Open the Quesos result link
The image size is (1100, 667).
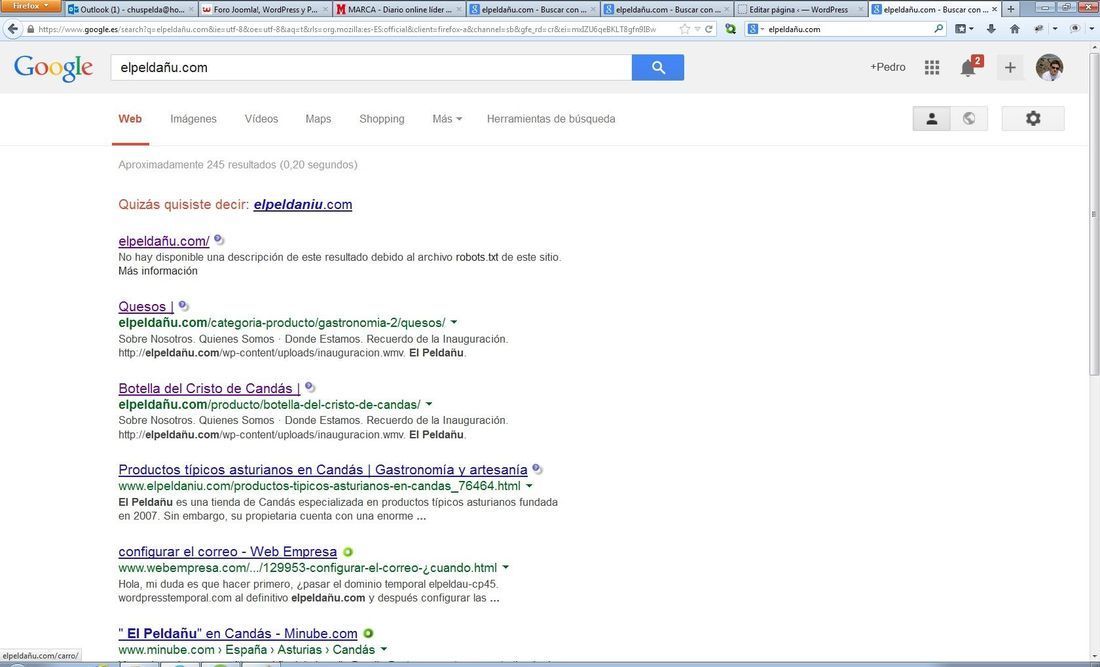point(146,306)
